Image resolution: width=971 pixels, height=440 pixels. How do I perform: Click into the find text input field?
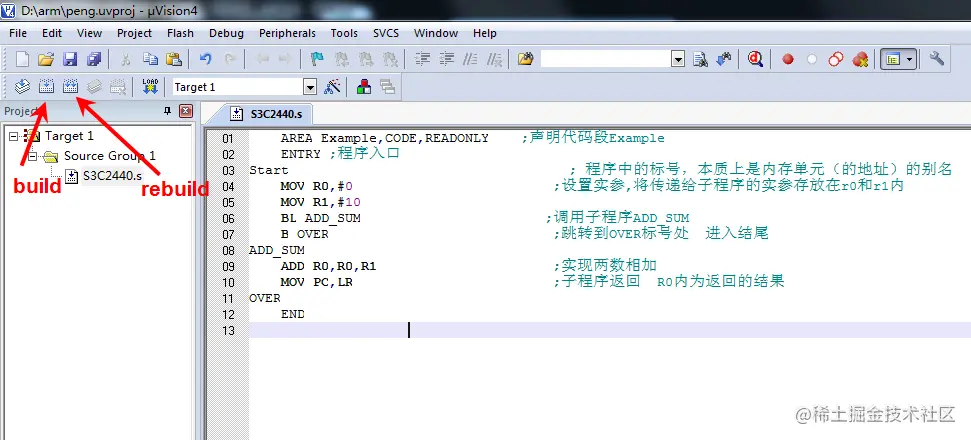coord(606,60)
